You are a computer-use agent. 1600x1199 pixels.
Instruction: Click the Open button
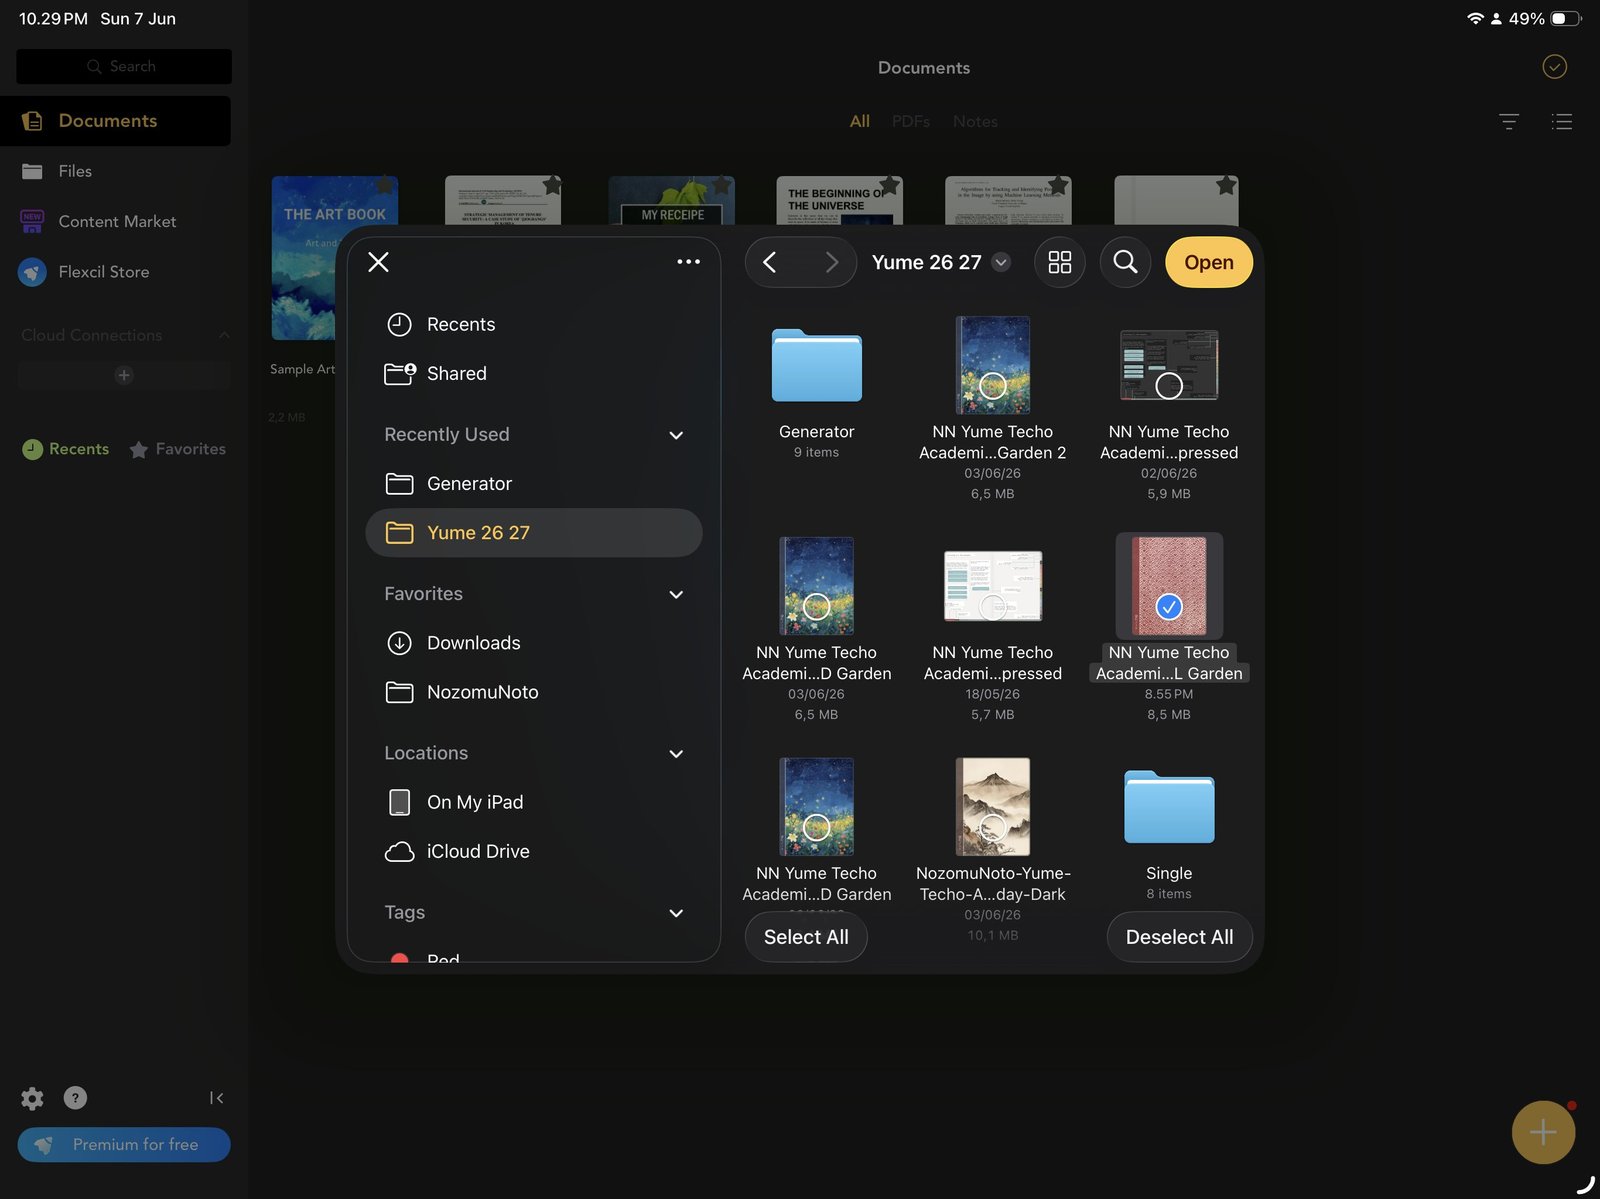[x=1208, y=262]
